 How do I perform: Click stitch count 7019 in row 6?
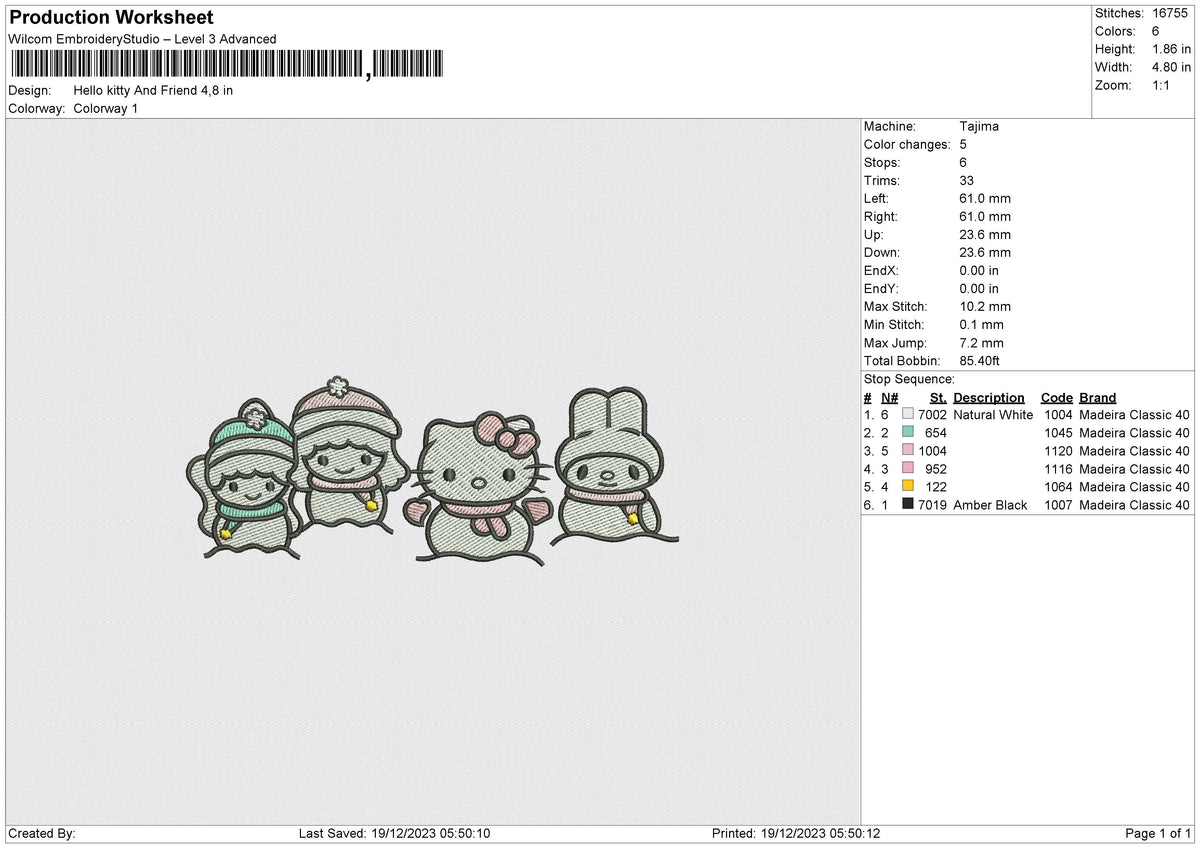pos(932,505)
